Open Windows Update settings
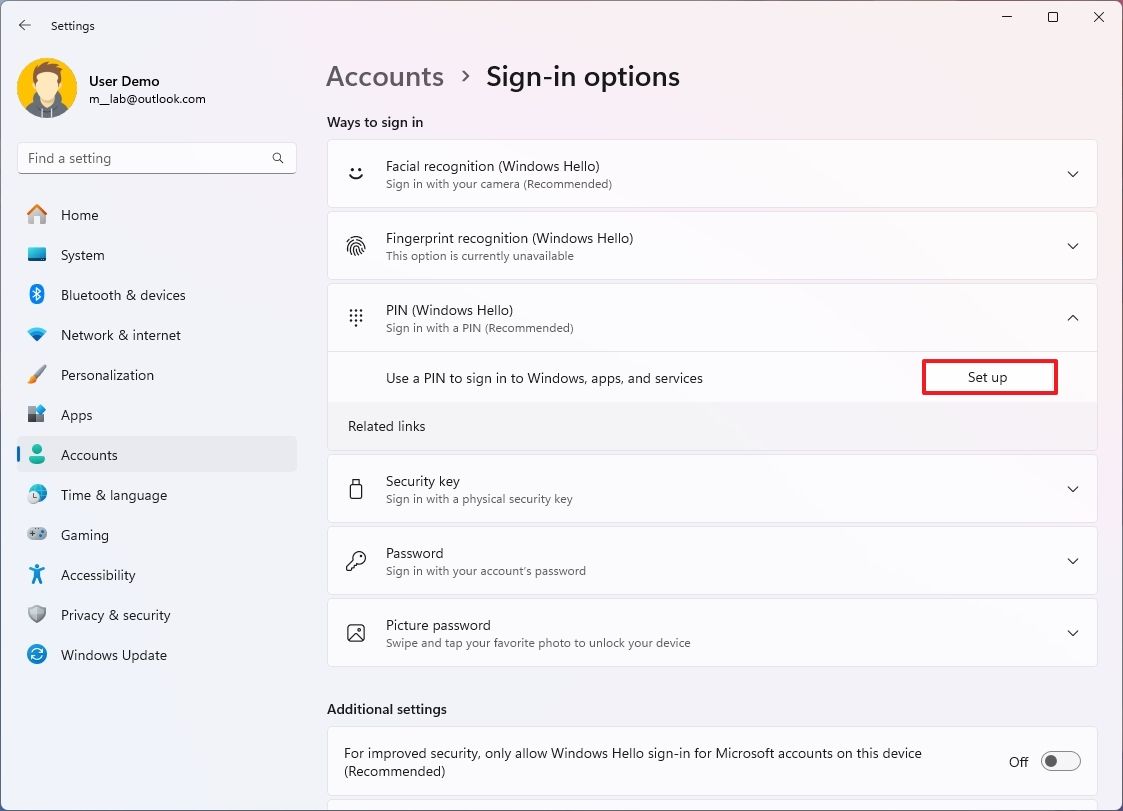Image resolution: width=1123 pixels, height=811 pixels. pos(113,655)
